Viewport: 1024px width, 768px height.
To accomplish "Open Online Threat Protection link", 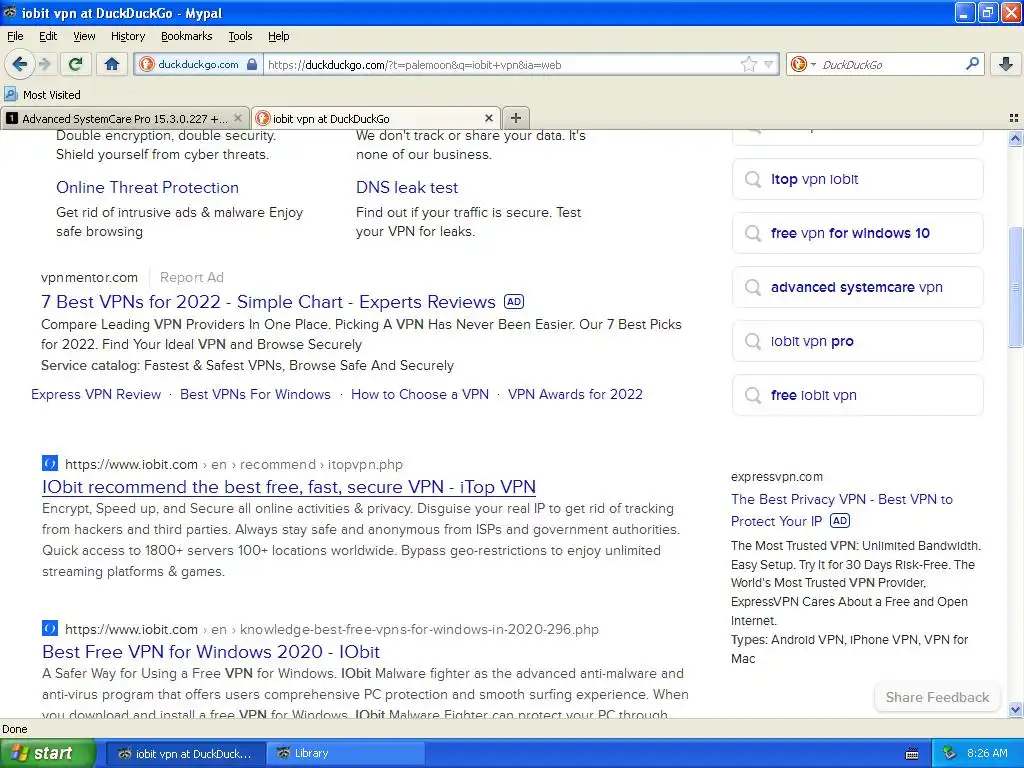I will [x=148, y=187].
